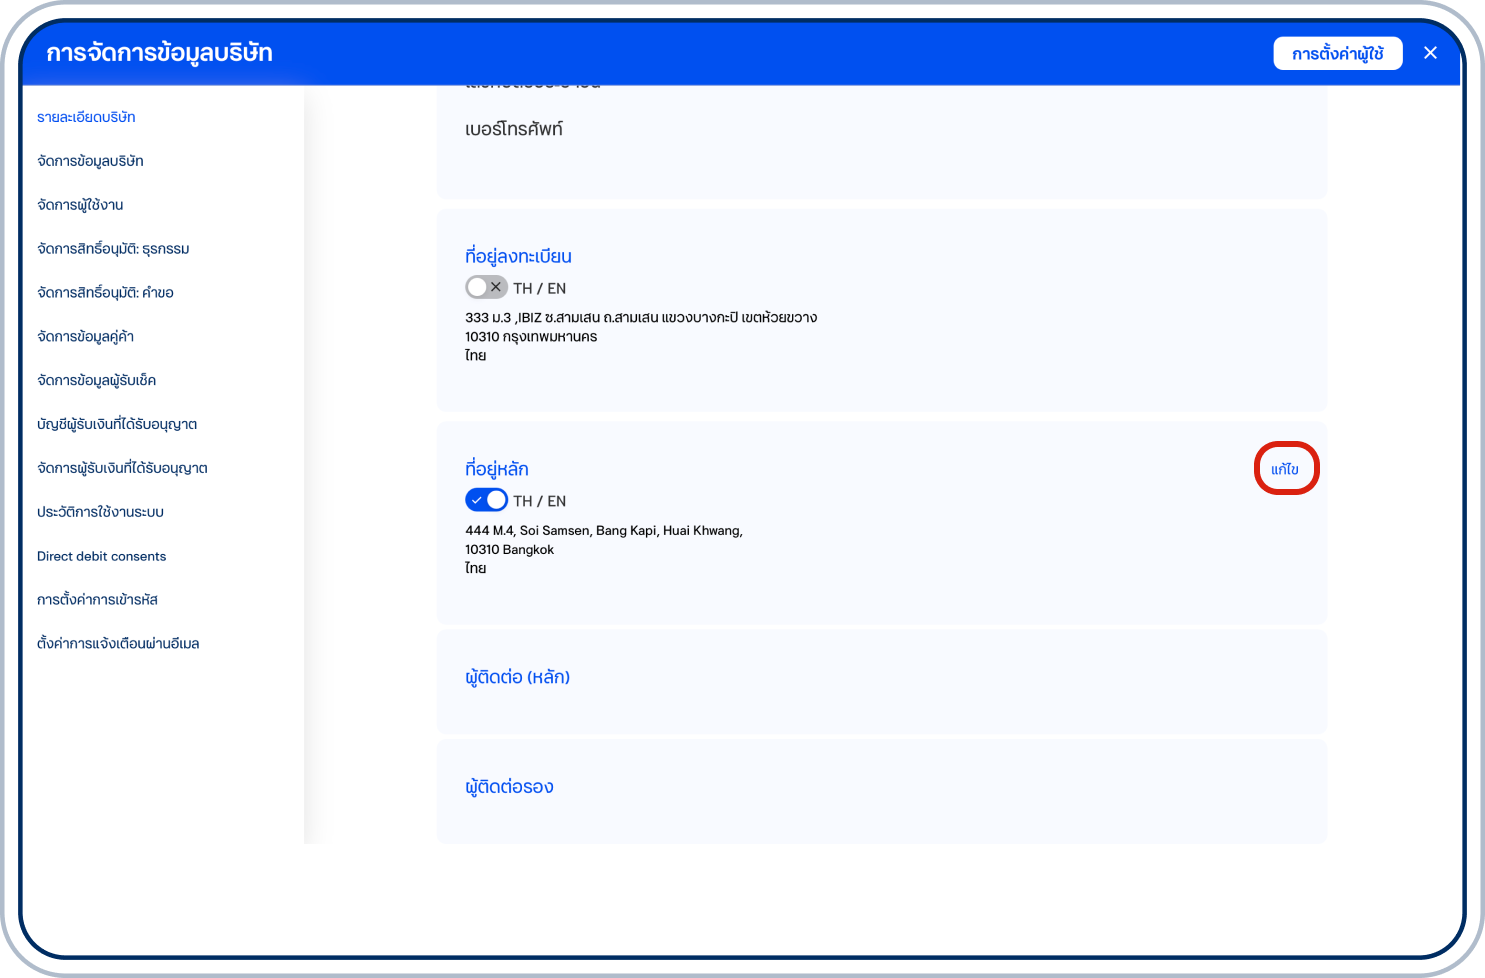
Task: Open จัดการข้อมูลบริษัท menu item
Action: click(x=90, y=161)
